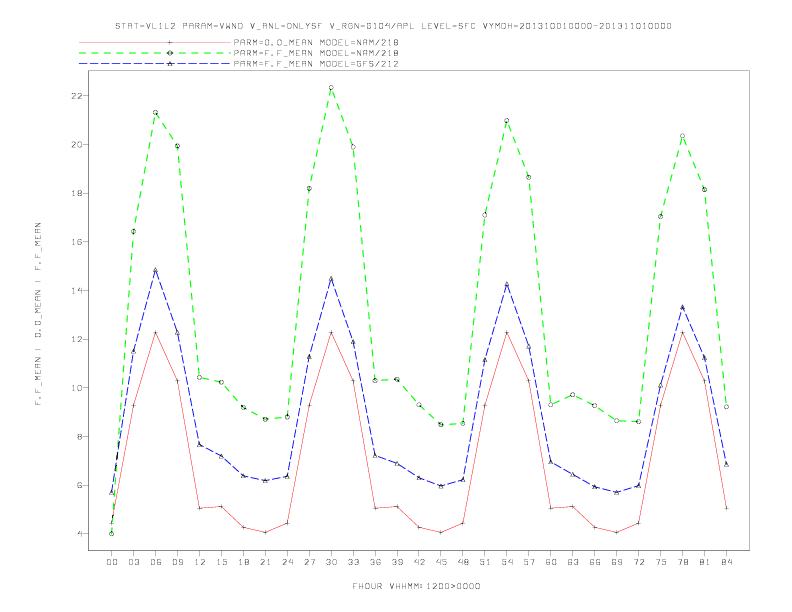Click x-axis tick label 48
The image size is (792, 612).
463,562
